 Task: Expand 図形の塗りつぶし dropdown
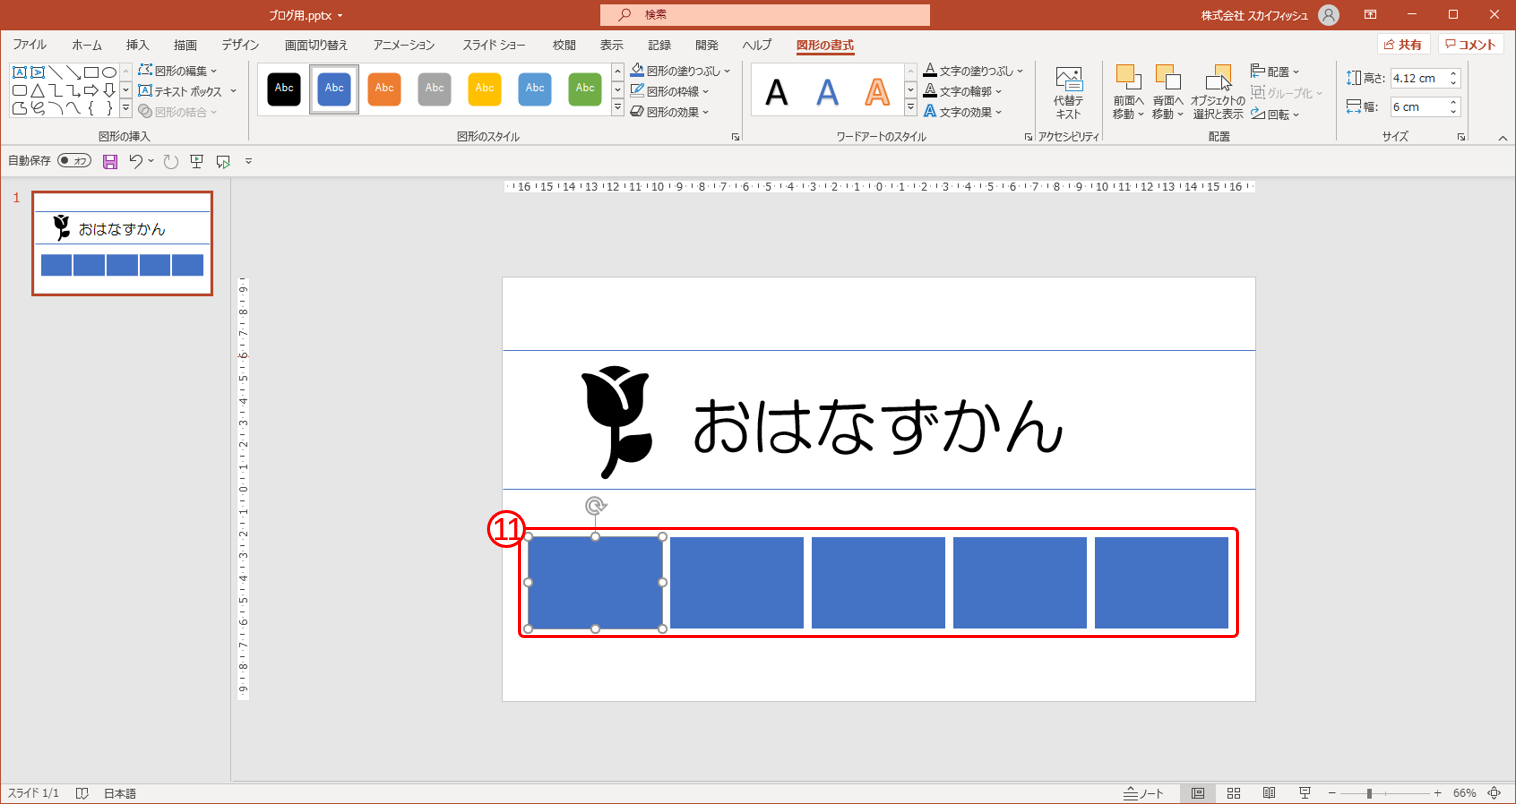pos(727,71)
